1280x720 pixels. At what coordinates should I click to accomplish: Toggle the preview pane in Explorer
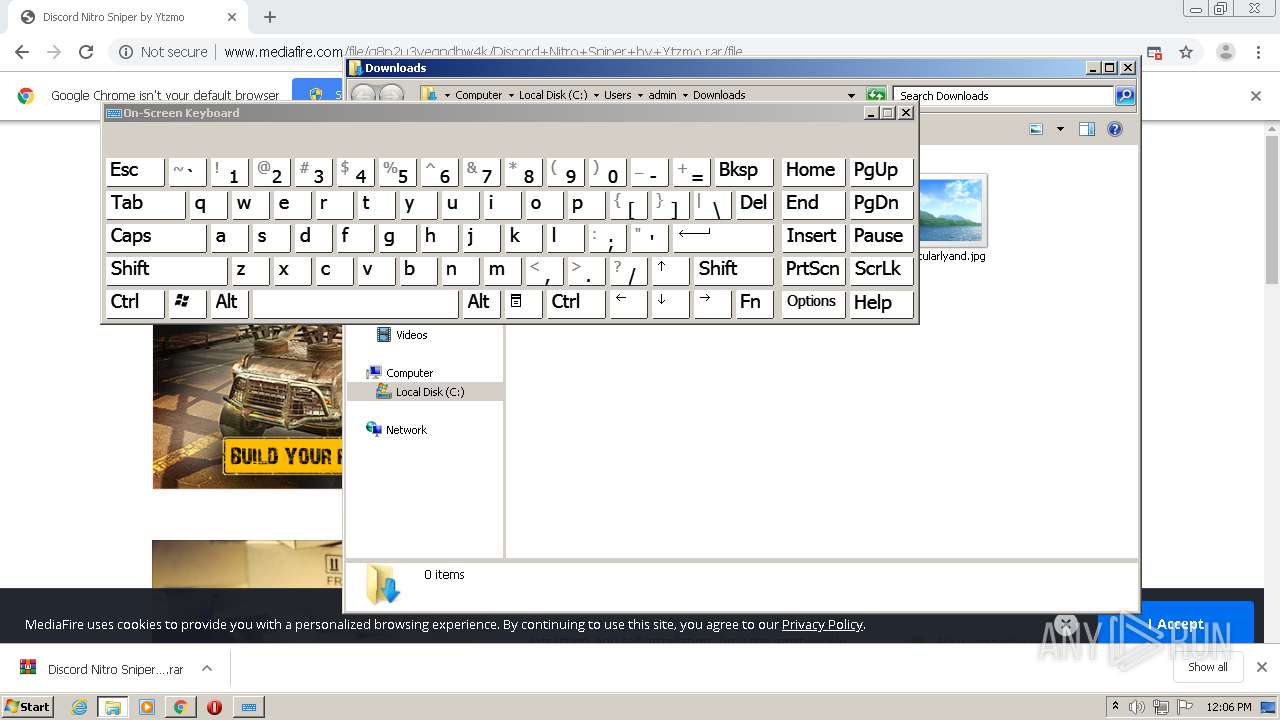(x=1087, y=129)
